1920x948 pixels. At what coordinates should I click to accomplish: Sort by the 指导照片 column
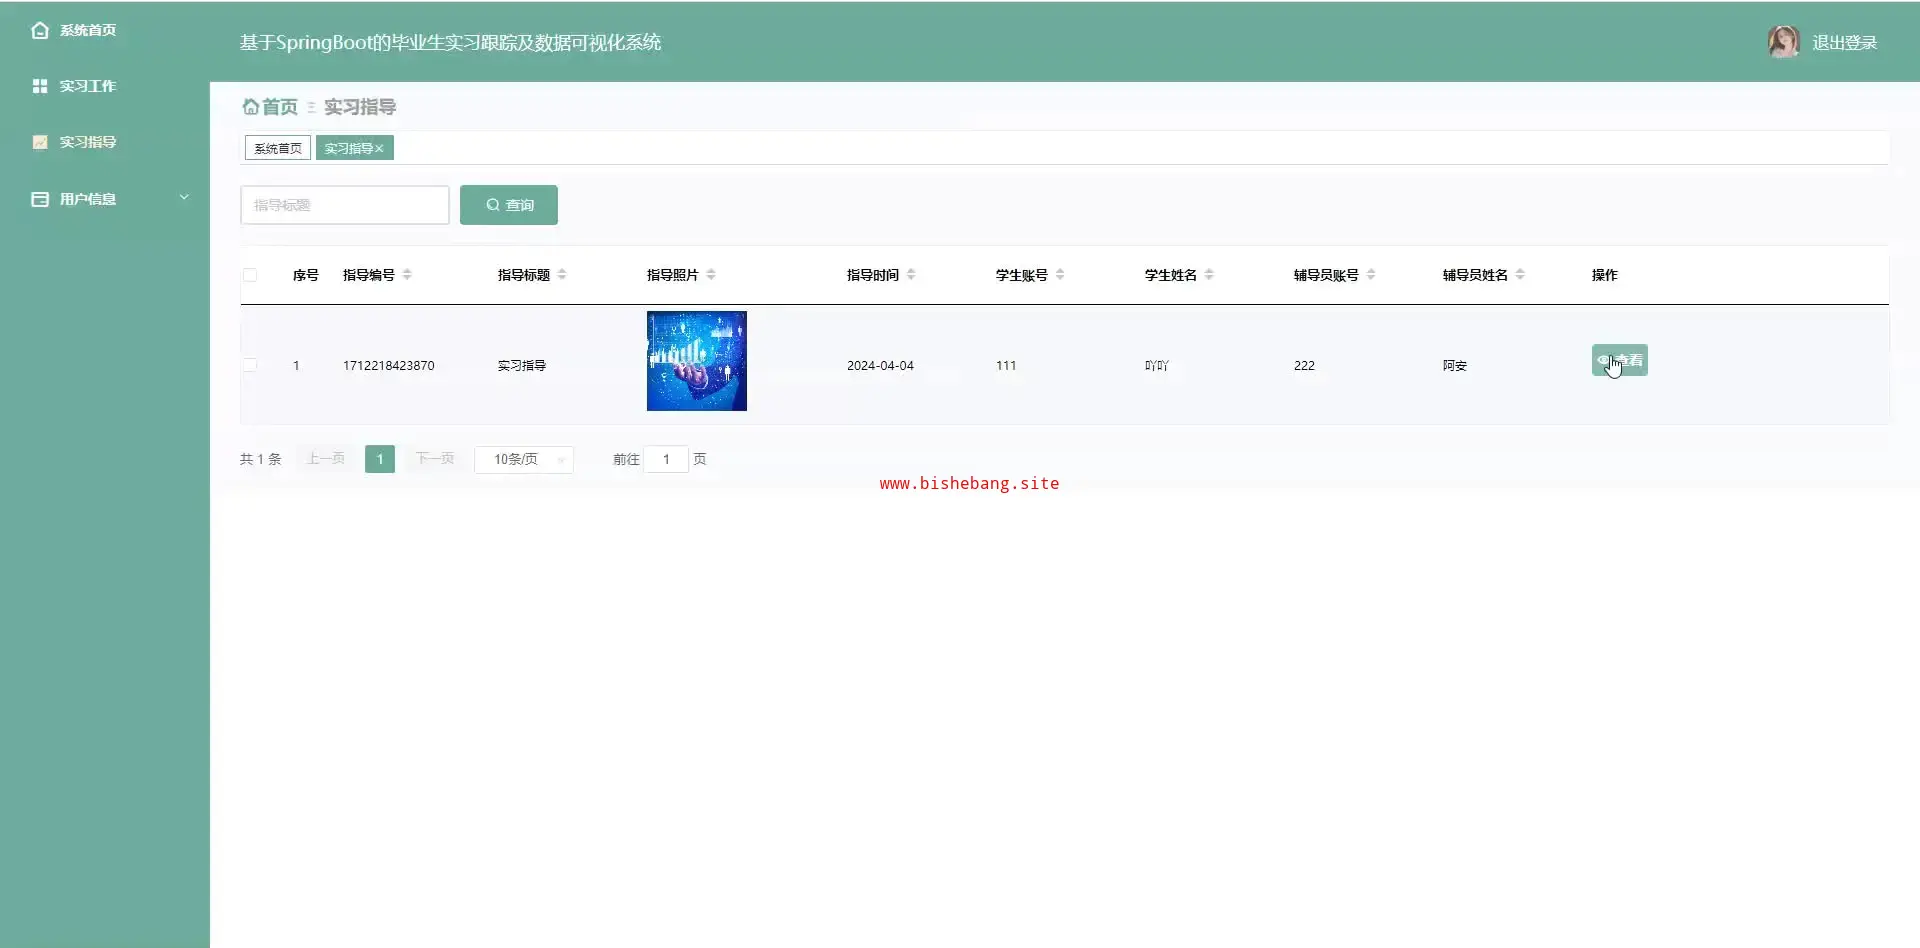711,275
